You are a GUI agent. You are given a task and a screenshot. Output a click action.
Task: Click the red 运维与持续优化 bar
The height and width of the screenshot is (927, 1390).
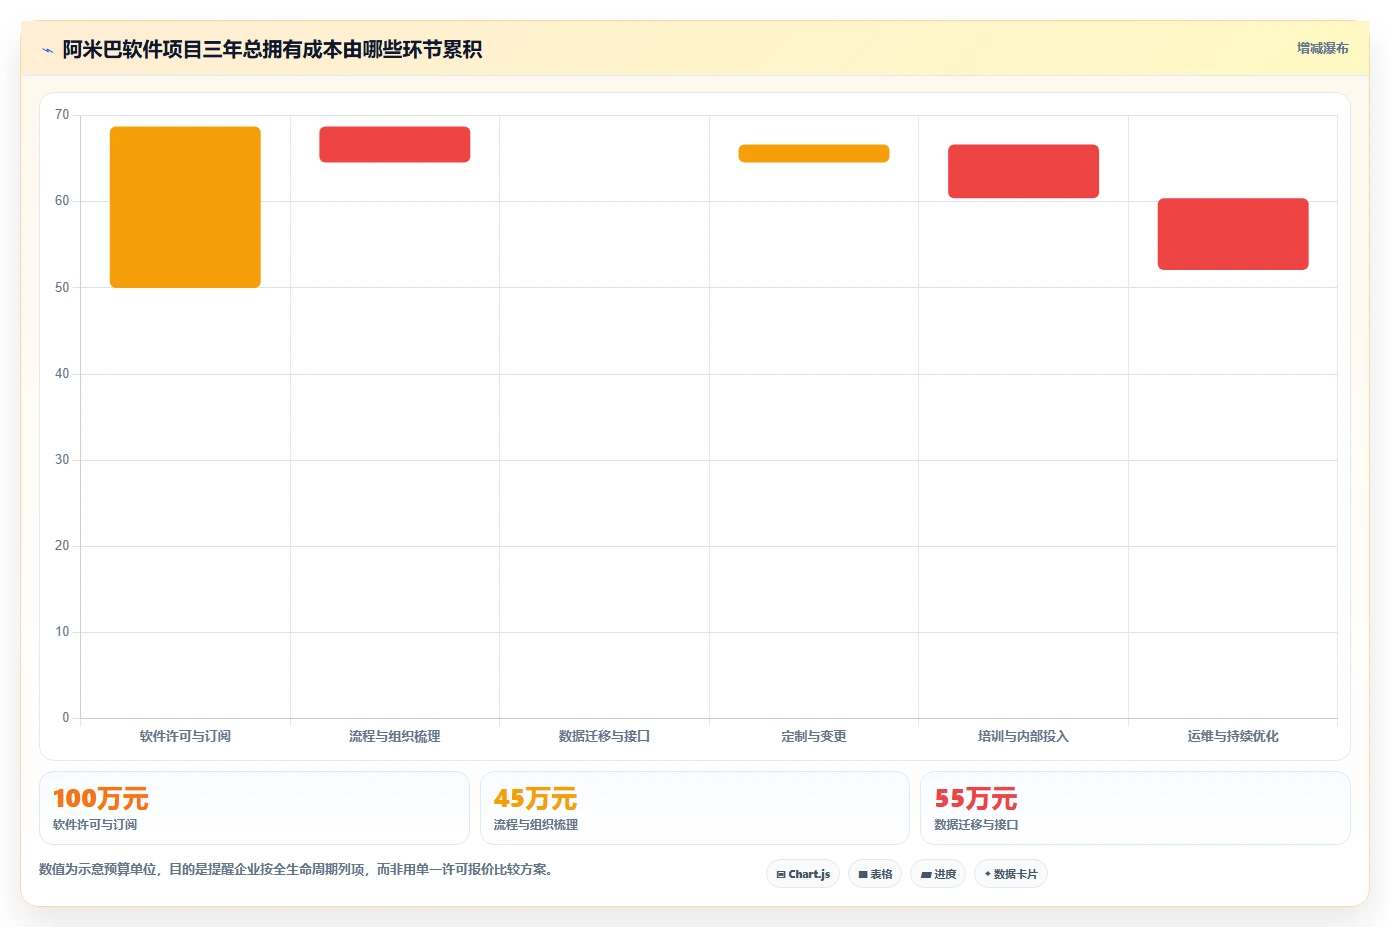[1233, 234]
